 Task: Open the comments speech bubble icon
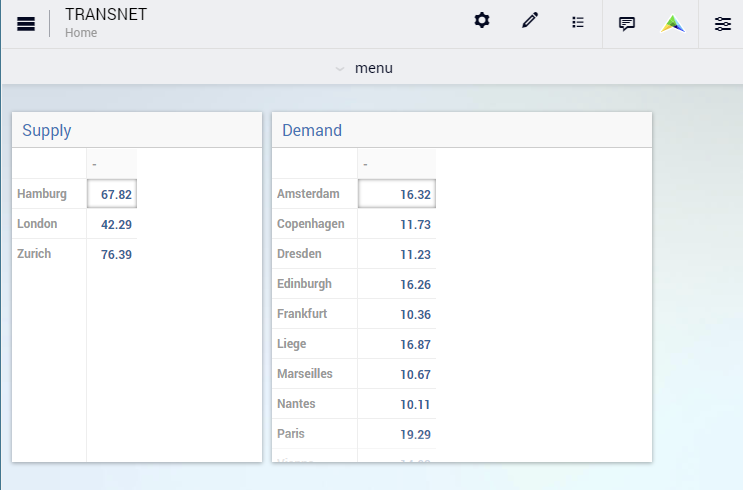[x=627, y=24]
